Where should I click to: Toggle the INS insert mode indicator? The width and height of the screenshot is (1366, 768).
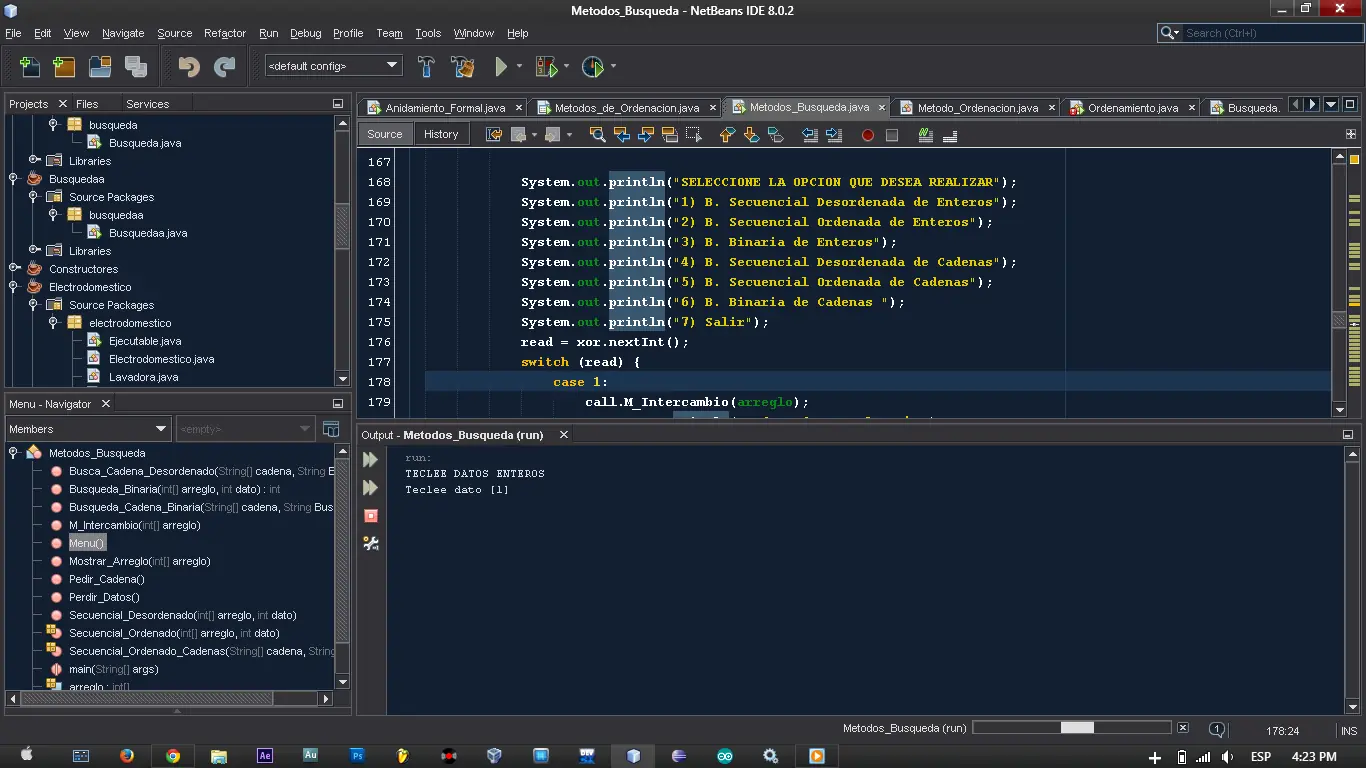1349,731
